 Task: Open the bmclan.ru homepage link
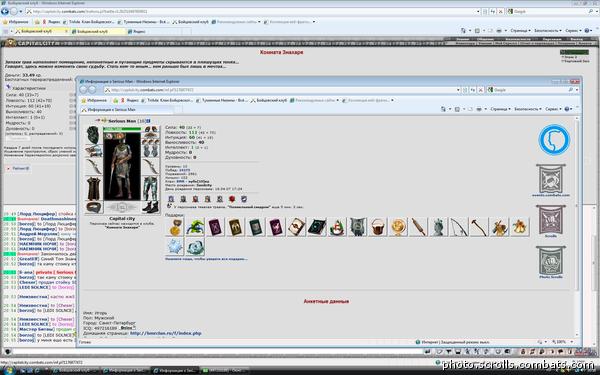tap(166, 333)
